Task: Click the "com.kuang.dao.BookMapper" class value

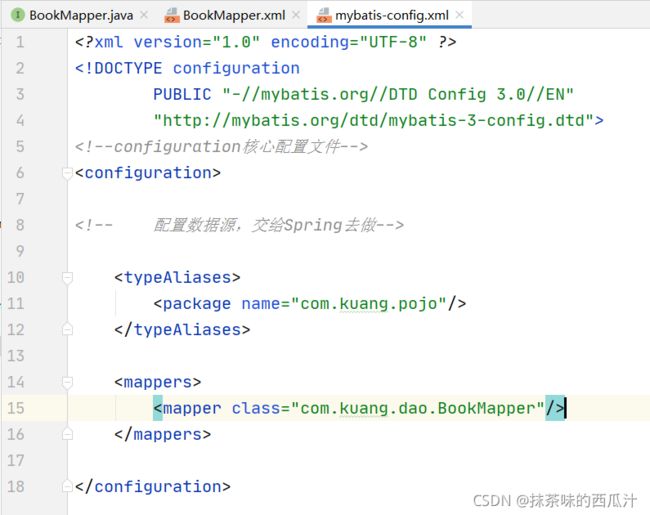Action: [417, 408]
